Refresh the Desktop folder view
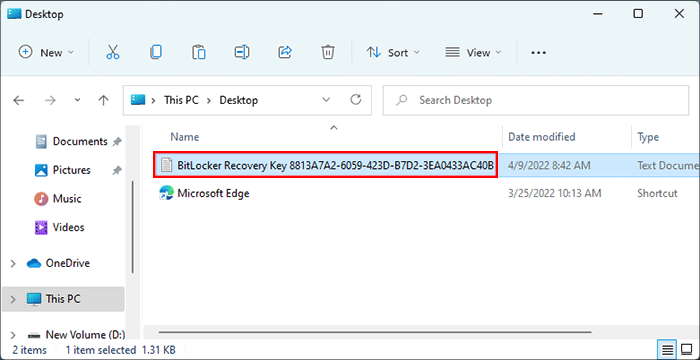 click(x=356, y=100)
